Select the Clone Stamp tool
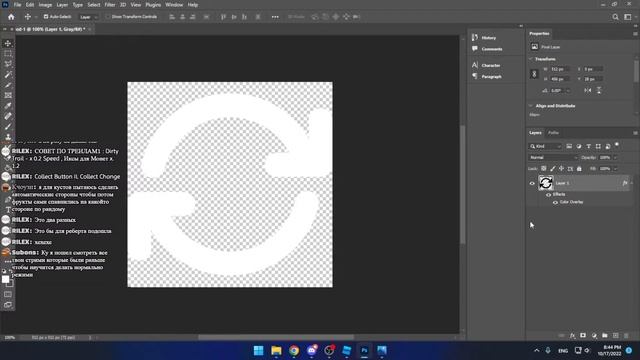This screenshot has width=640, height=360. [8, 137]
